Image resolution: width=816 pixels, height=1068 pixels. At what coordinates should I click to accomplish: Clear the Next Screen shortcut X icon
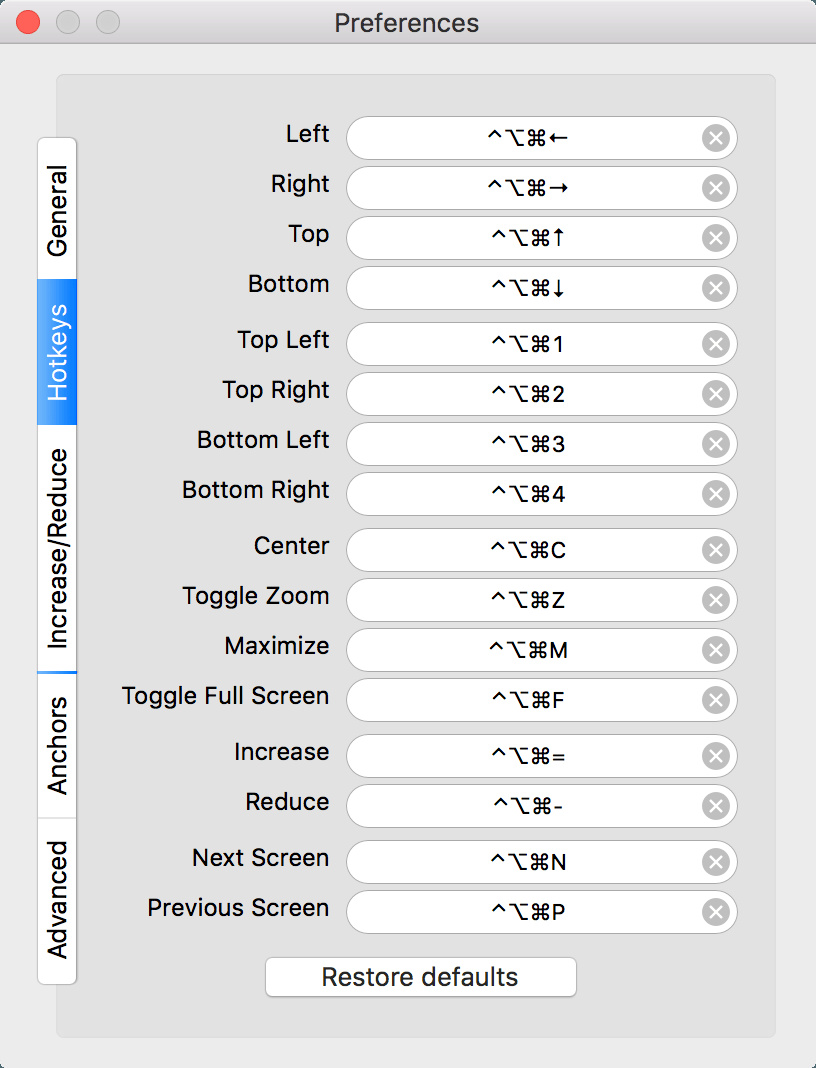click(x=715, y=862)
